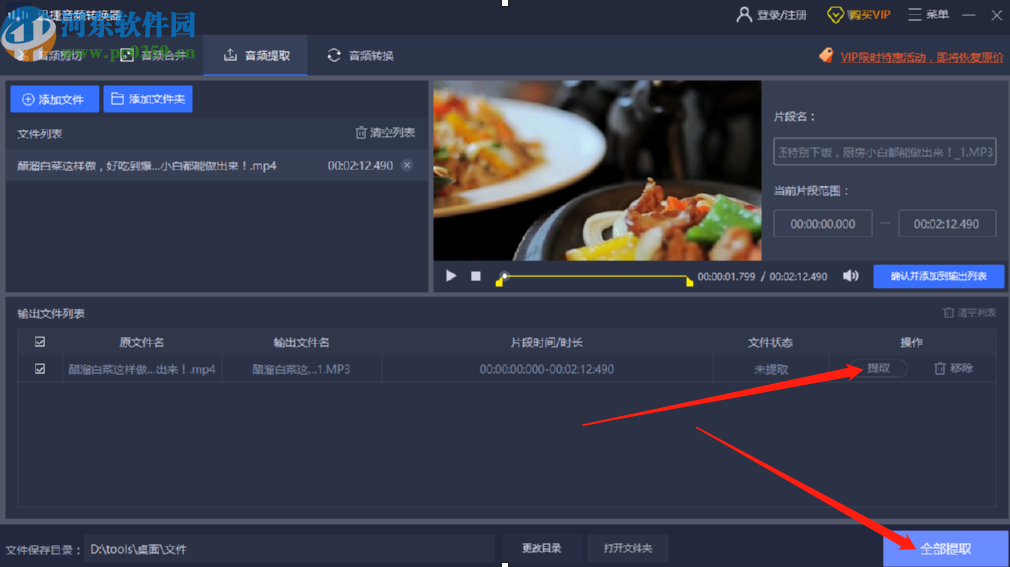The width and height of the screenshot is (1010, 567).
Task: Click the yellow end marker on timeline
Action: point(689,282)
